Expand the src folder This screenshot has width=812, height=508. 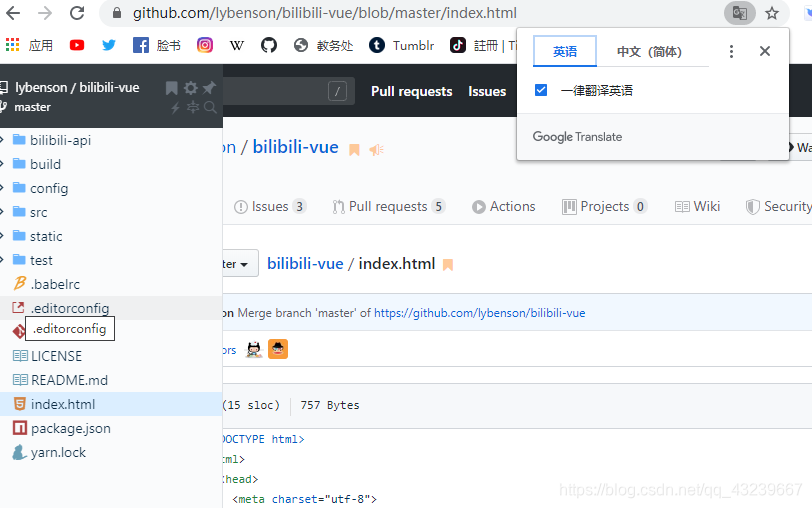(2, 212)
